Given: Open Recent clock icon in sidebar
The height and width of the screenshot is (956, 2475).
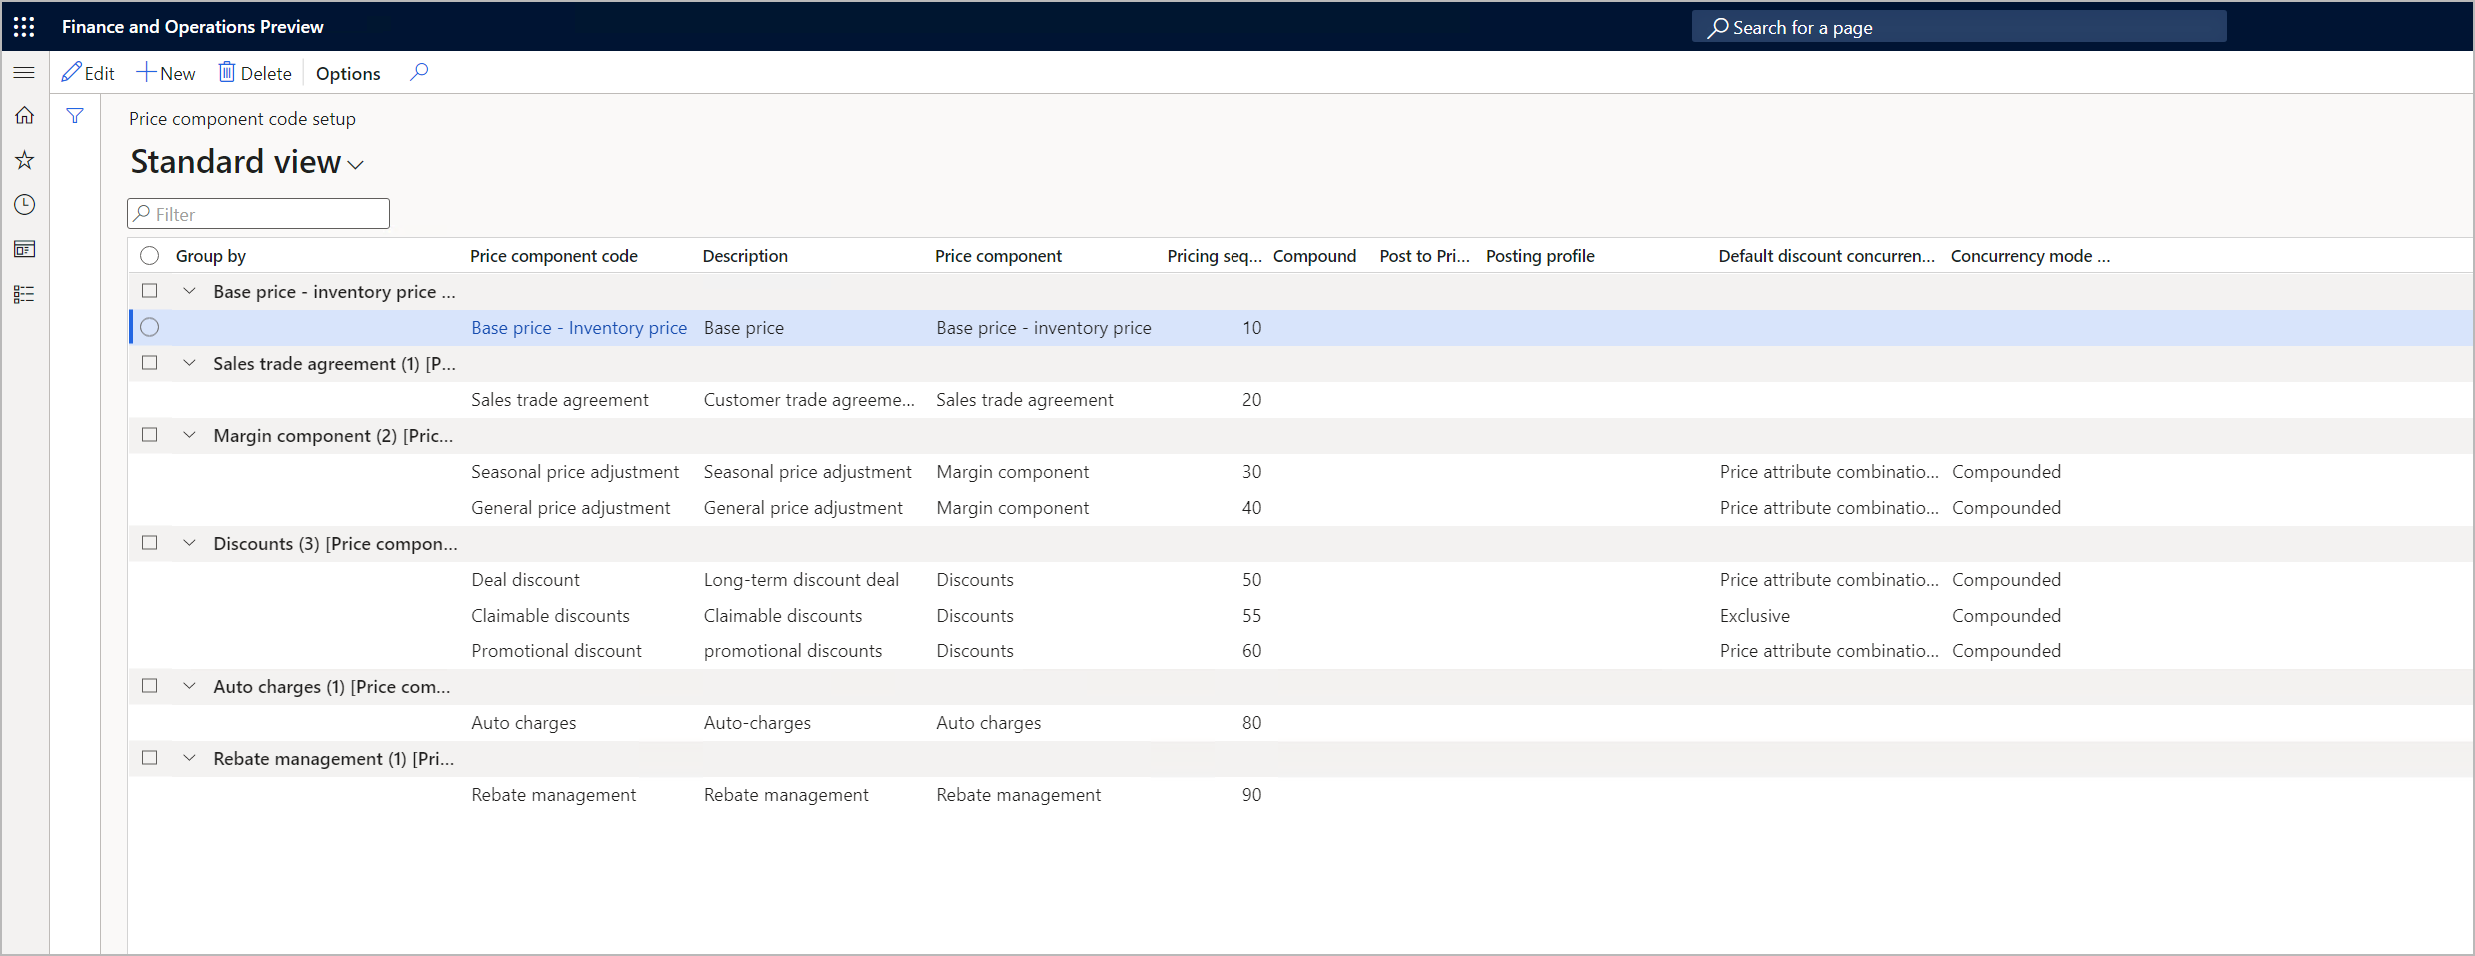Looking at the screenshot, I should [24, 205].
